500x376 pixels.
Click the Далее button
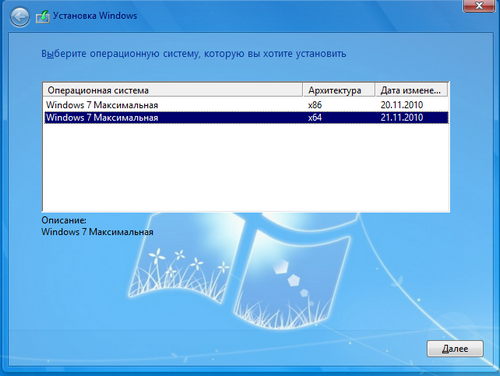[x=455, y=349]
